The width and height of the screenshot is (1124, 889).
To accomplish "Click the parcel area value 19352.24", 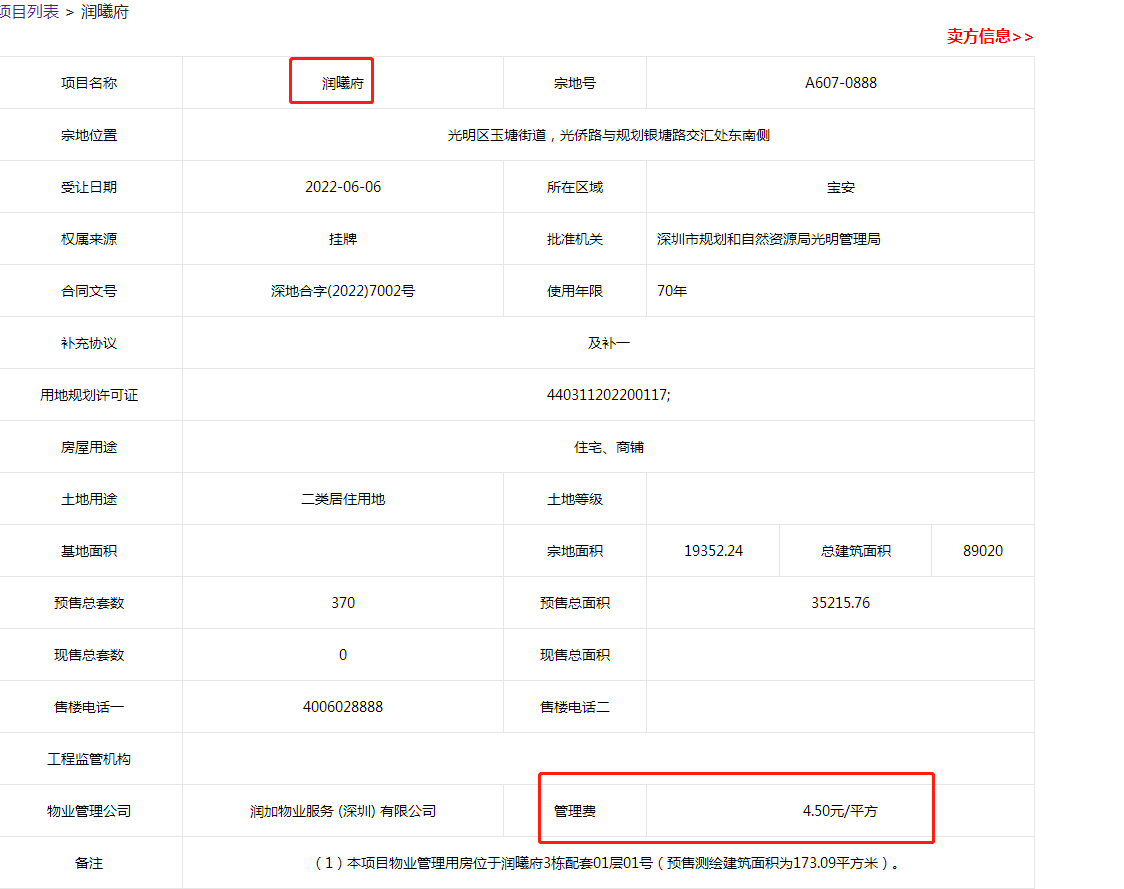I will coord(713,551).
